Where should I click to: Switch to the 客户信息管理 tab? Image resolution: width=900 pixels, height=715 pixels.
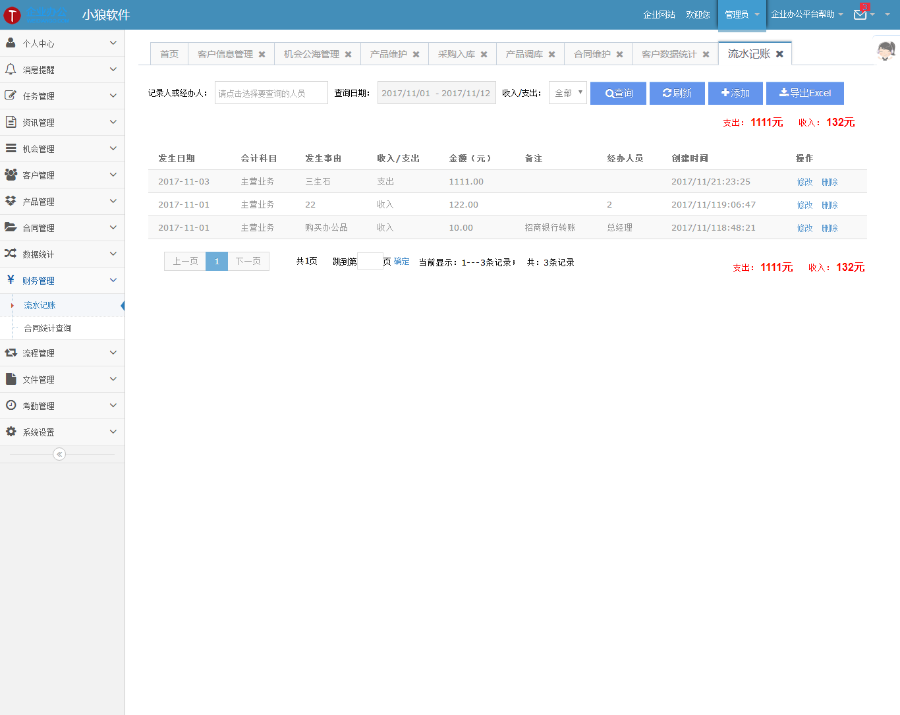[225, 54]
